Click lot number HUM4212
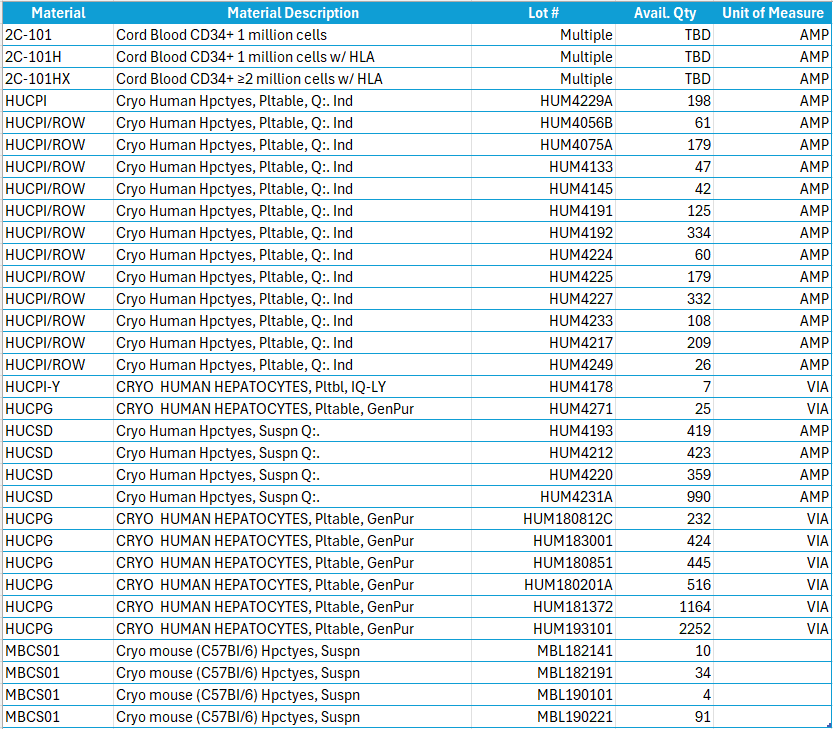This screenshot has width=833, height=729. (x=581, y=453)
